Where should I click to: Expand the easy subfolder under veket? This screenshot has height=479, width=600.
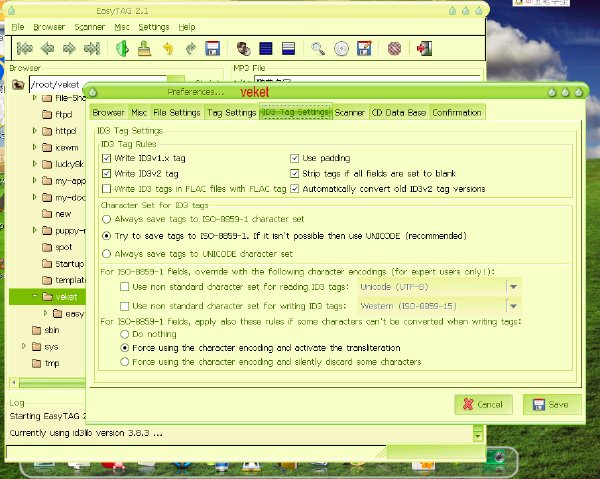click(x=45, y=313)
